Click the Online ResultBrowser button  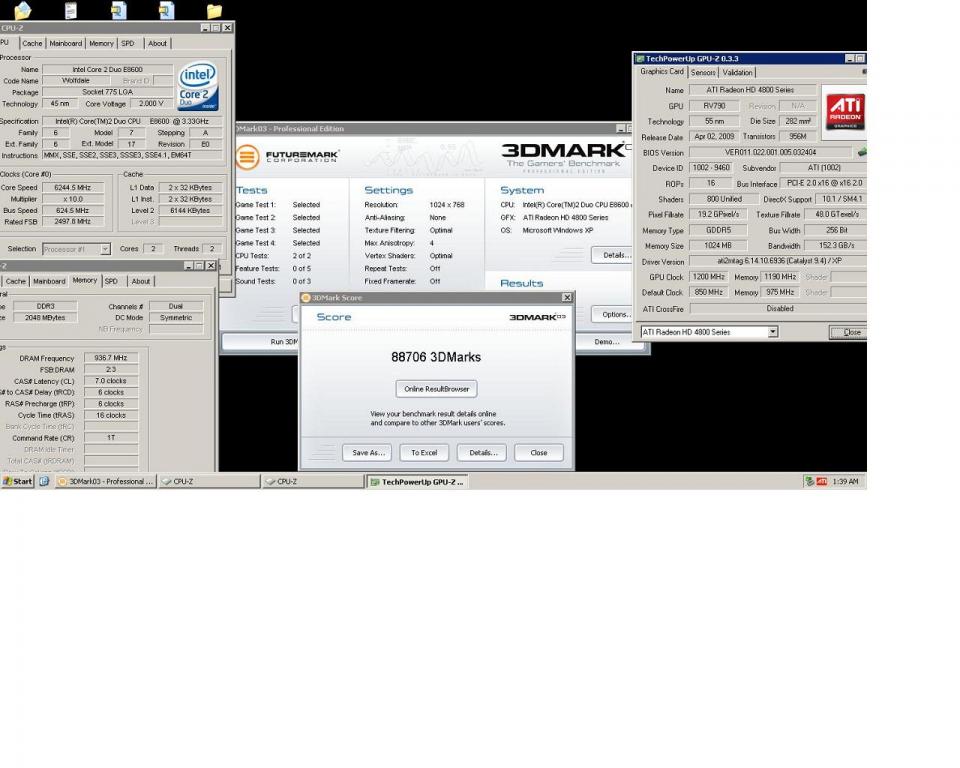437,389
